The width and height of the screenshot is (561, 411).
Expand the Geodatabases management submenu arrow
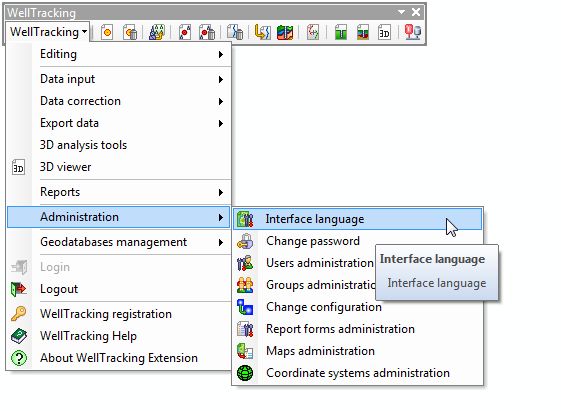point(221,243)
